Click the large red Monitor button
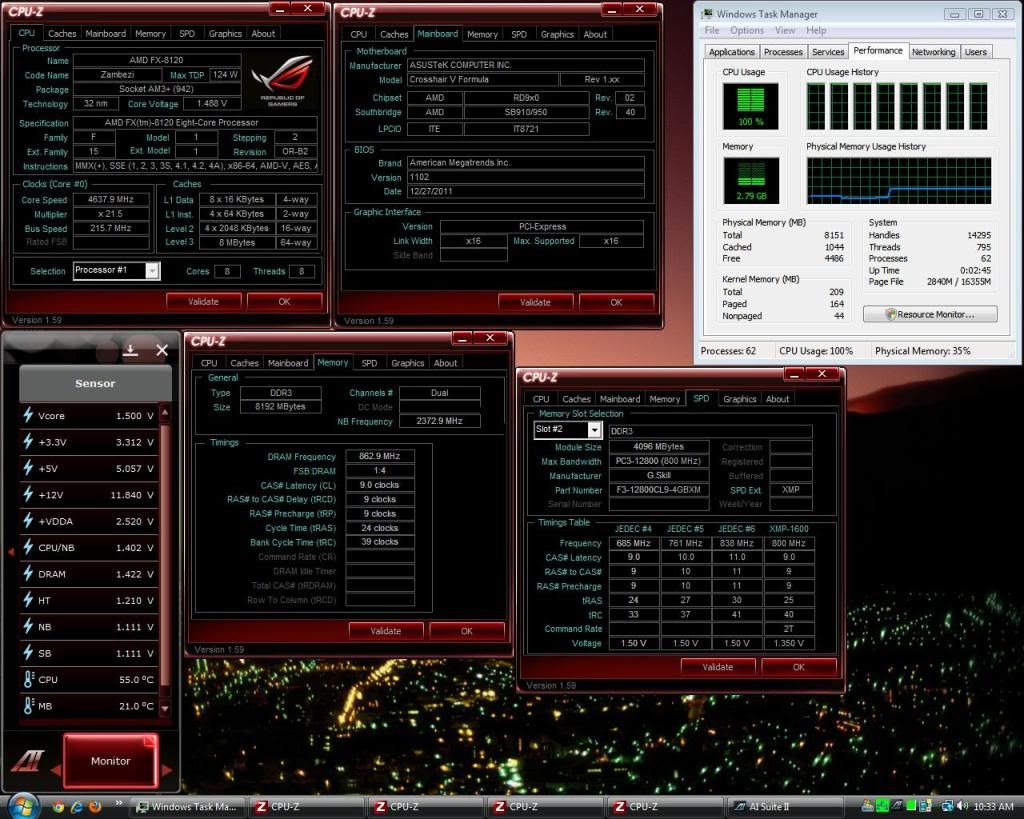This screenshot has height=819, width=1024. (110, 761)
